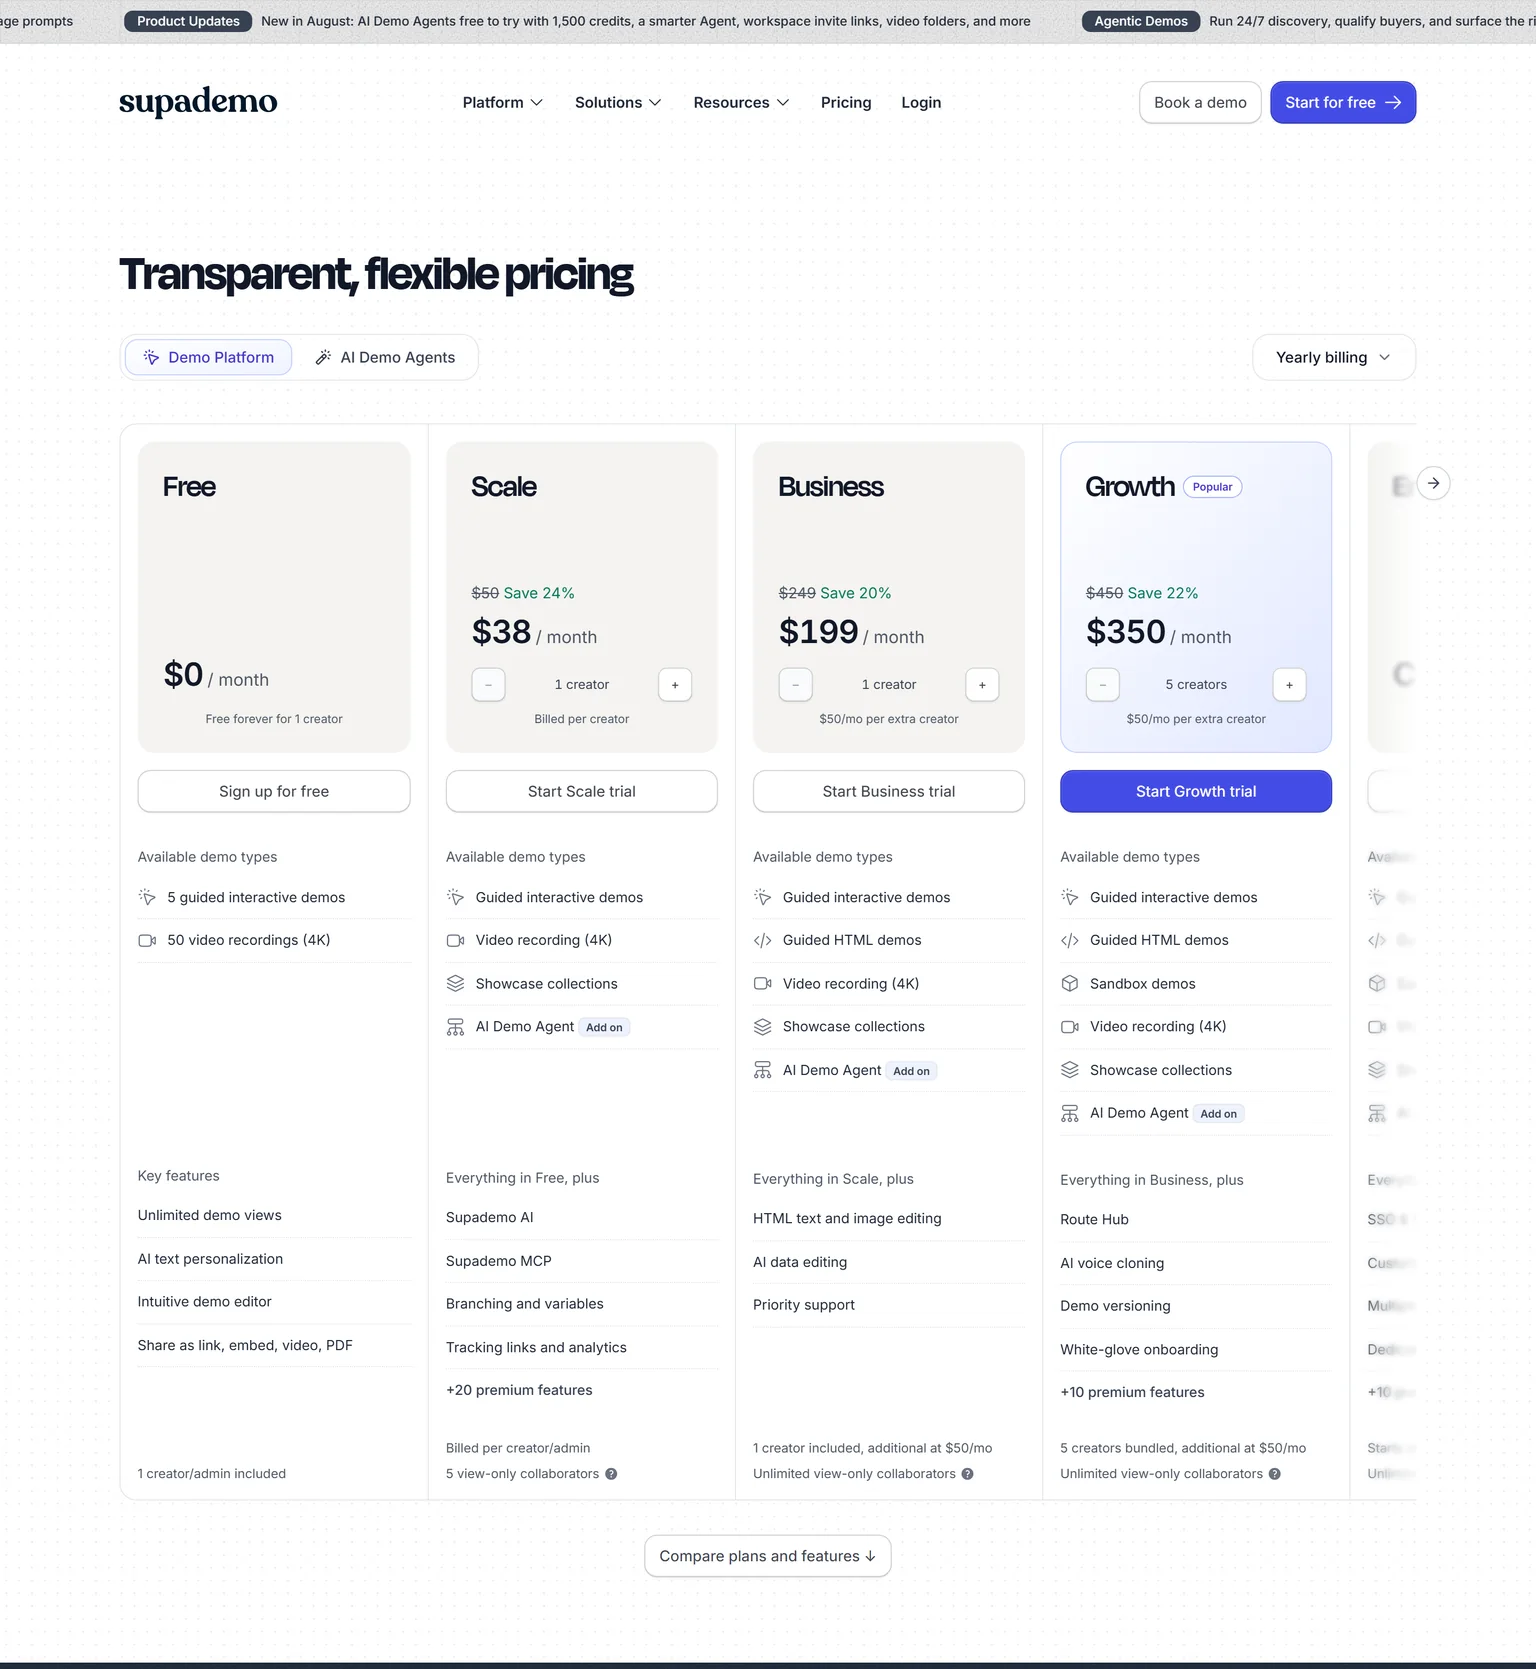Click magic wand icon in AI Demo Agents tab

(323, 357)
